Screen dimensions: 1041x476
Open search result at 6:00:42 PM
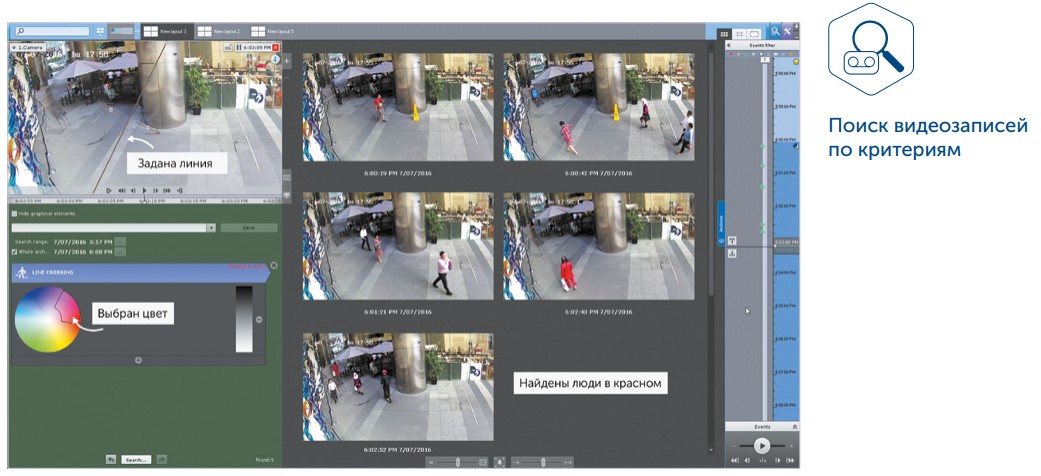(599, 107)
